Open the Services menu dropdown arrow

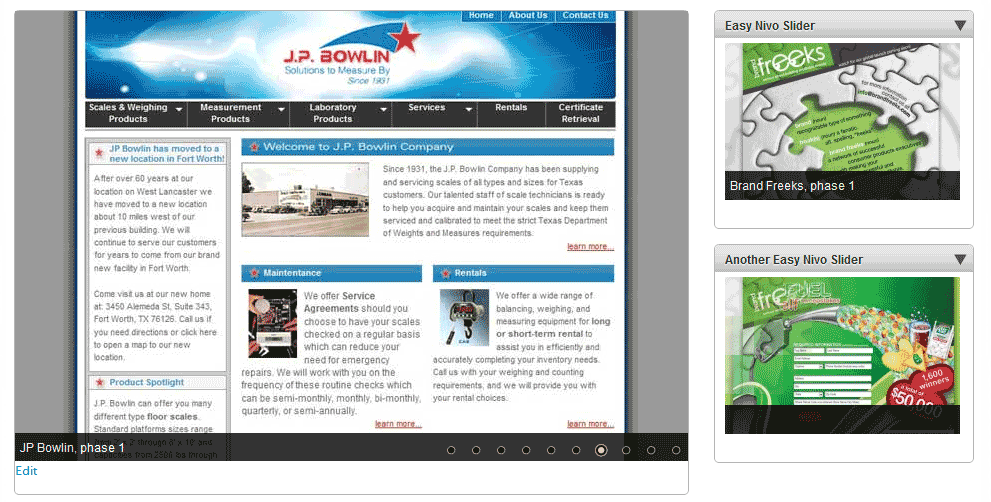469,109
